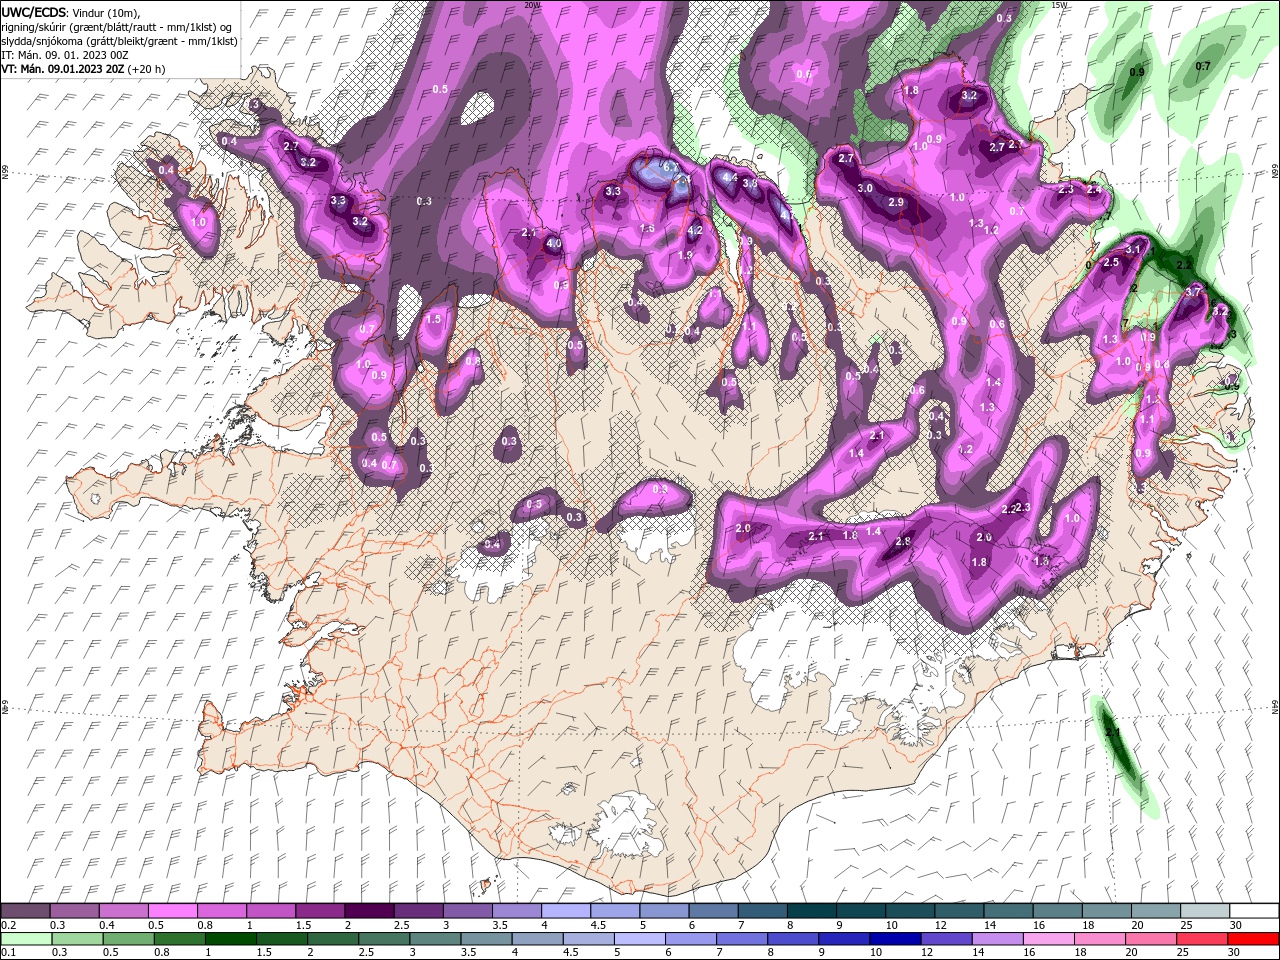
Task: Pick the light pink rain swatch between 16 and 18
Action: (1049, 939)
